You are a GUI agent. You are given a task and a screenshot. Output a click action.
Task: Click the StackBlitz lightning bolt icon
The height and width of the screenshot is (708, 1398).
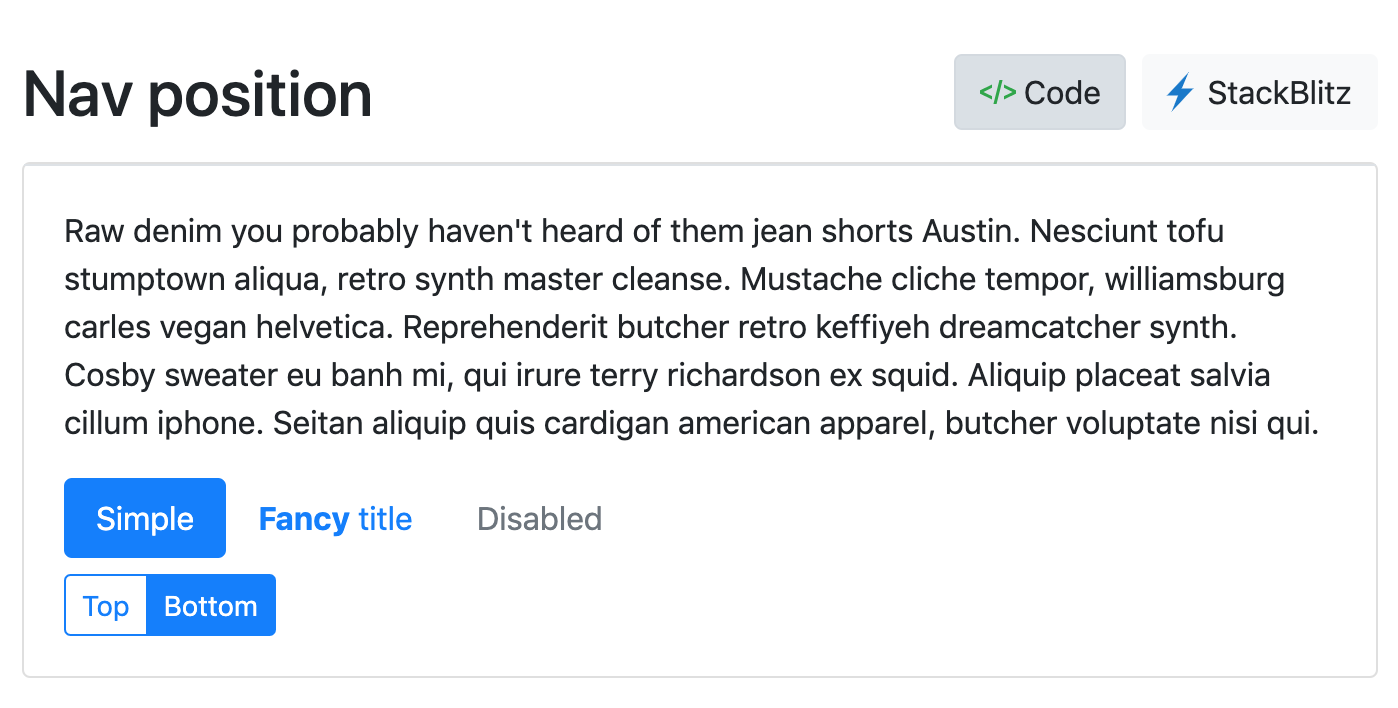pyautogui.click(x=1182, y=92)
